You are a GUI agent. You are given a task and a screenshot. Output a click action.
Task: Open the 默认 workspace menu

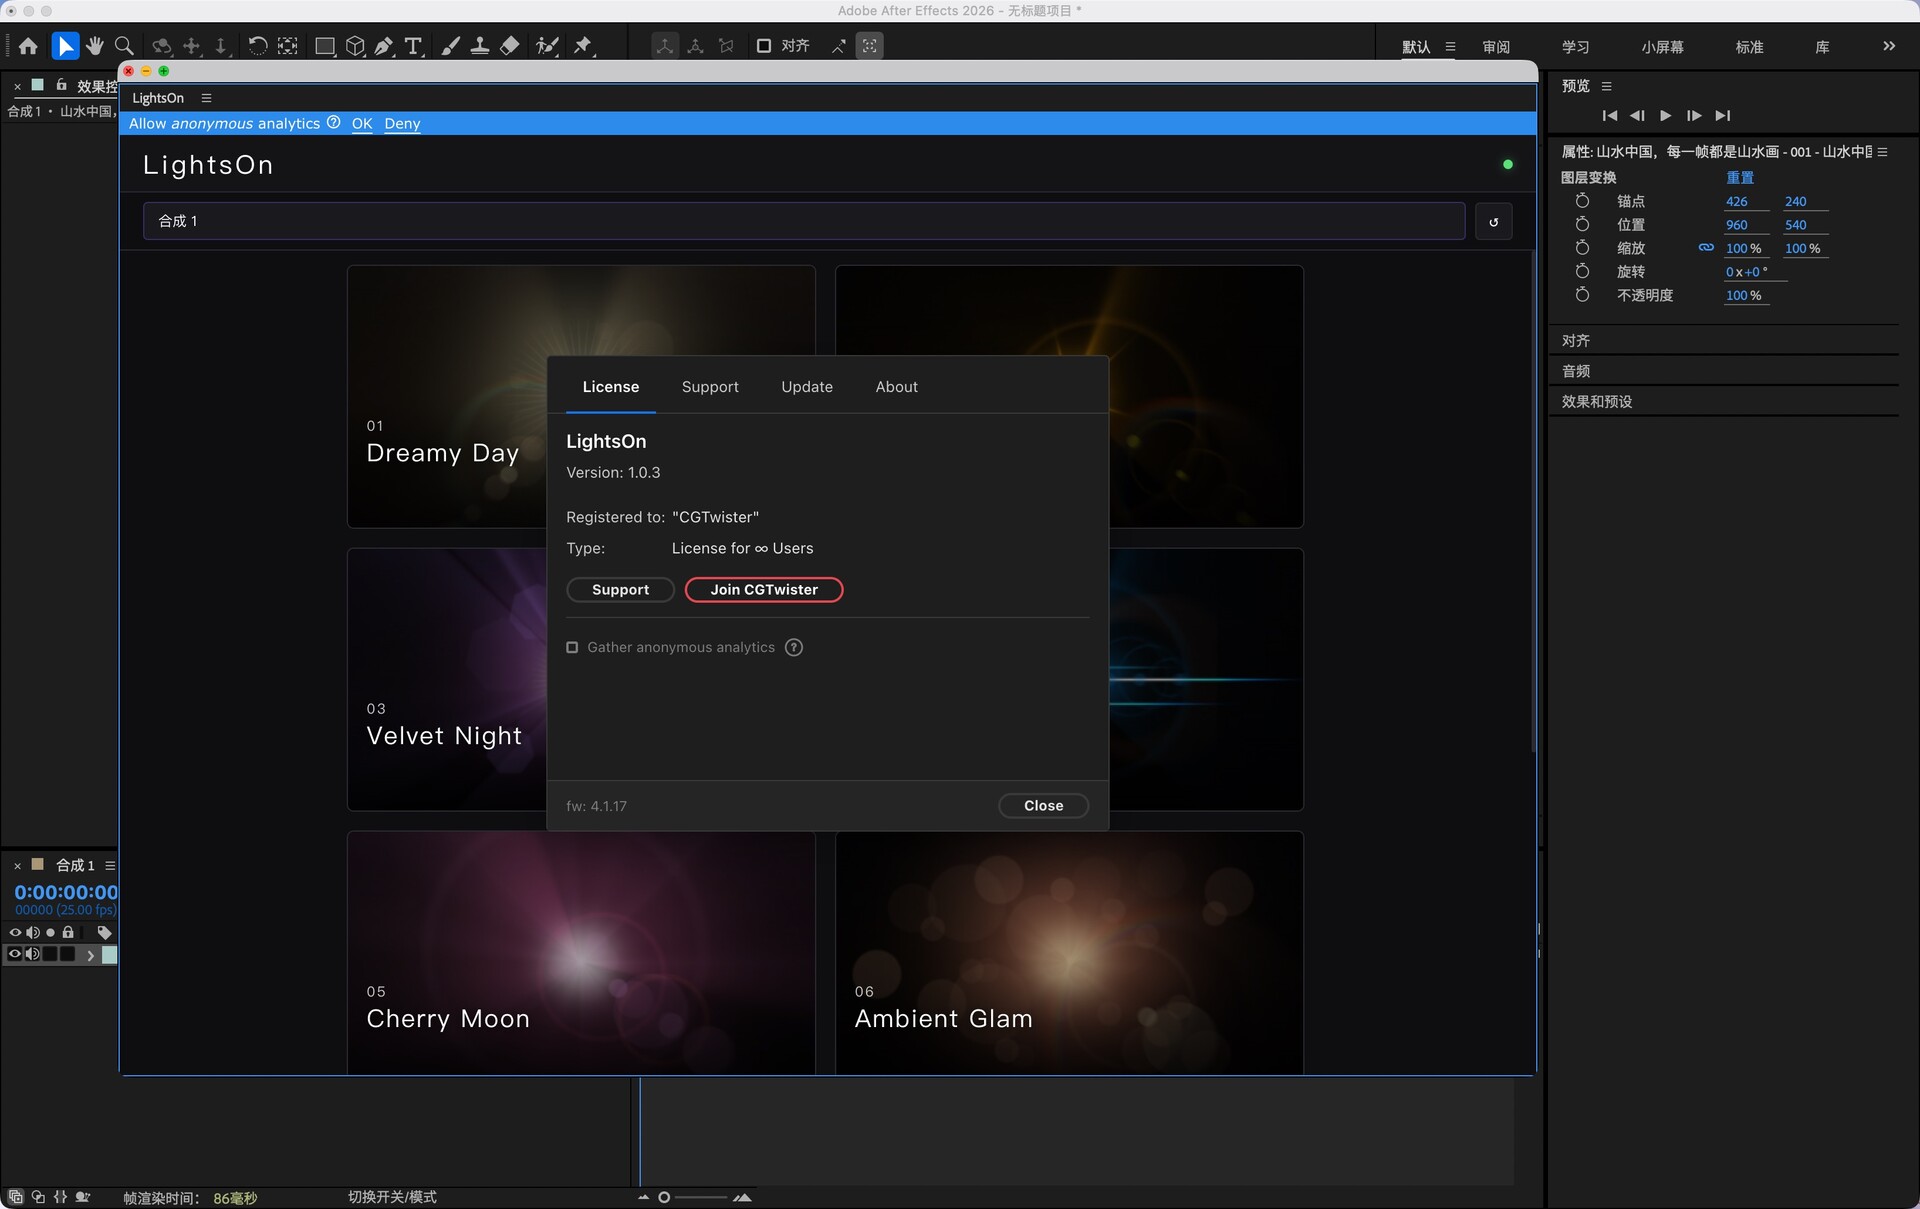coord(1450,47)
